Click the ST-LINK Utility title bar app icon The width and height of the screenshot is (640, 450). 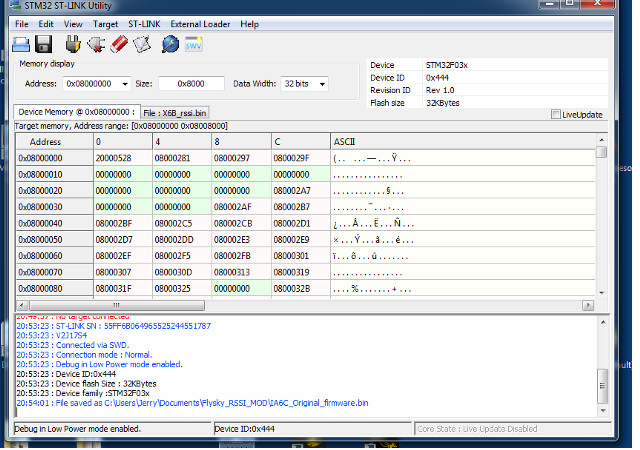[16, 5]
